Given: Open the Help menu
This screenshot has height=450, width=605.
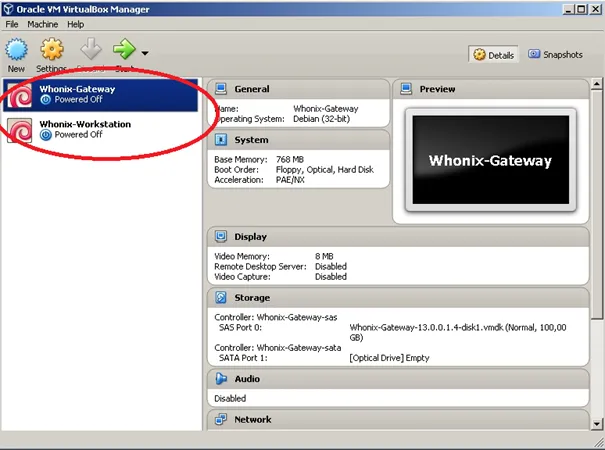Looking at the screenshot, I should tap(75, 24).
